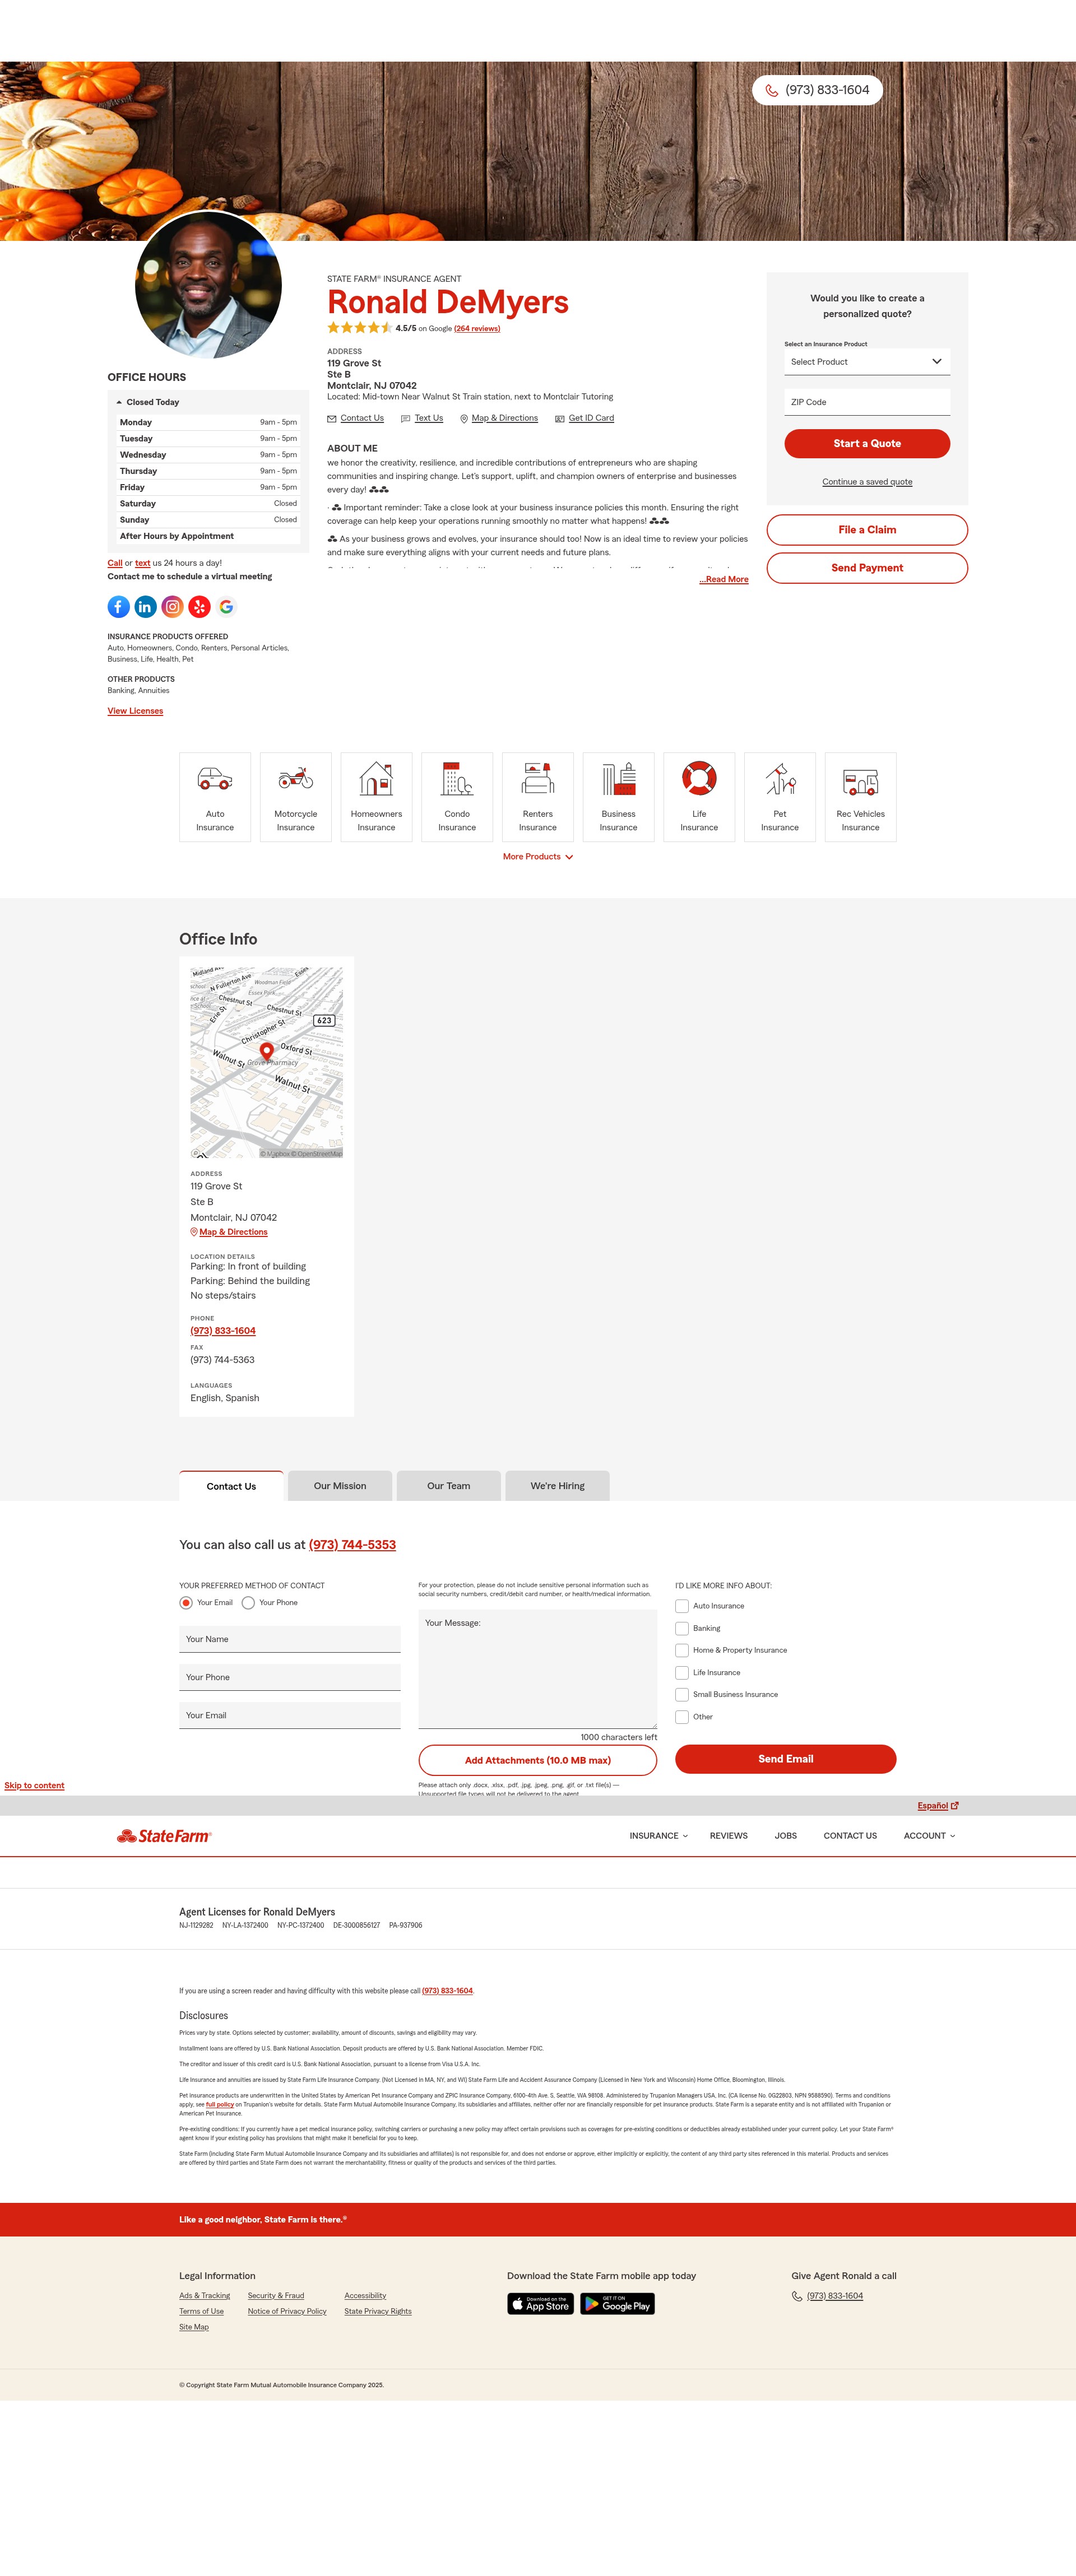Switch to the We're Hiring tab
This screenshot has height=2576, width=1076.
(x=558, y=1486)
